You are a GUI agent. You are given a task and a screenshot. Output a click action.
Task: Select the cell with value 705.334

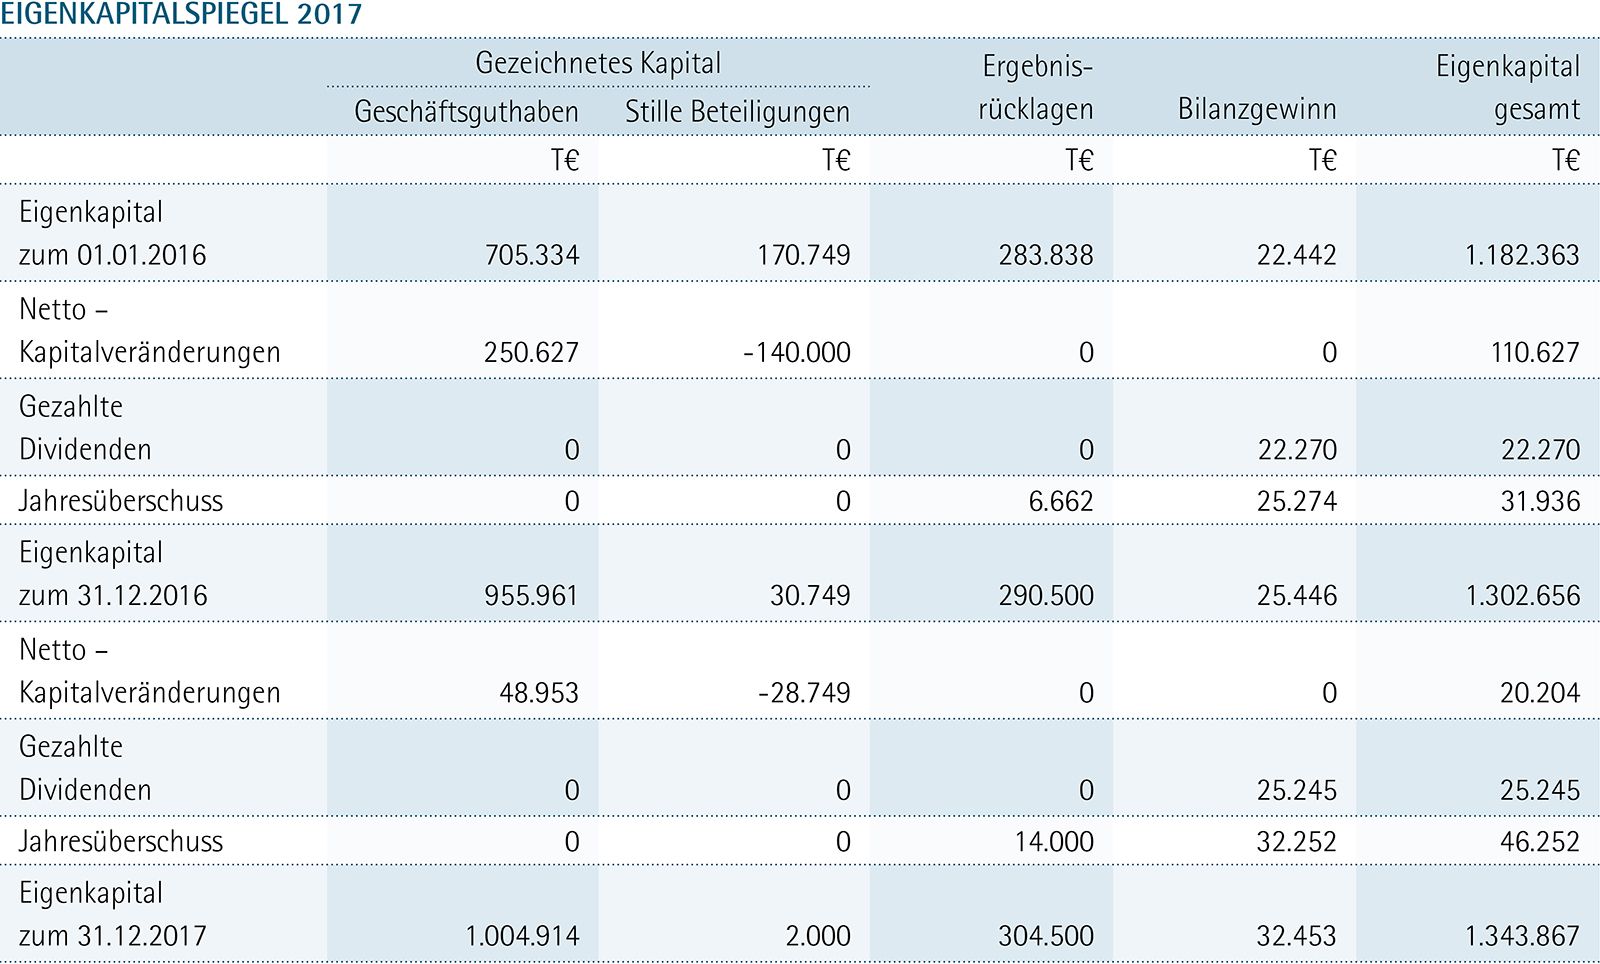tap(532, 255)
